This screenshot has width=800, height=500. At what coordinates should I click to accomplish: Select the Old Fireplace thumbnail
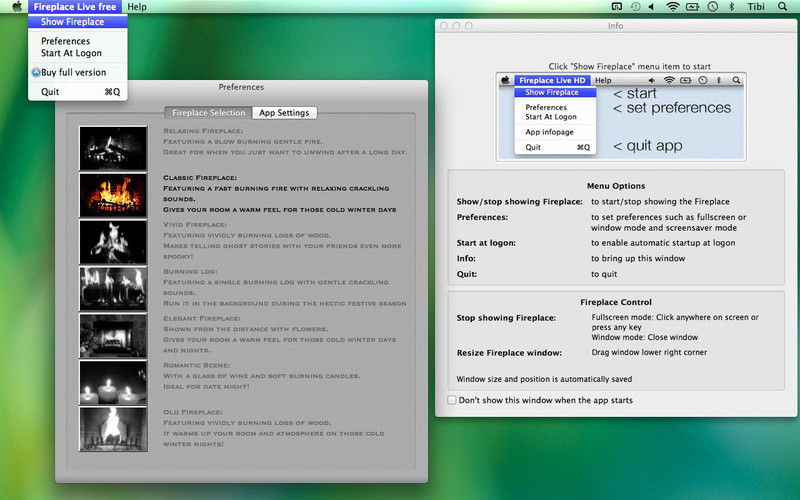point(113,429)
